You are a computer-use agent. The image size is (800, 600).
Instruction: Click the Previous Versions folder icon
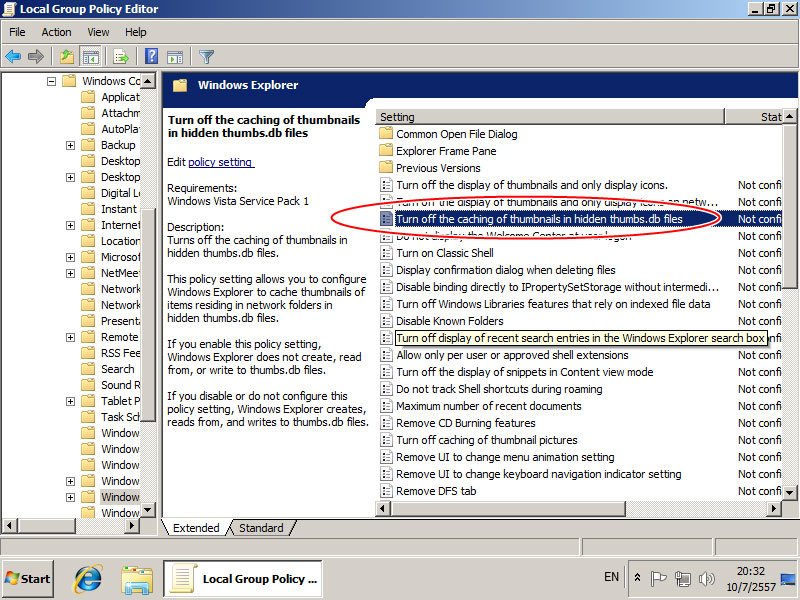tap(386, 168)
